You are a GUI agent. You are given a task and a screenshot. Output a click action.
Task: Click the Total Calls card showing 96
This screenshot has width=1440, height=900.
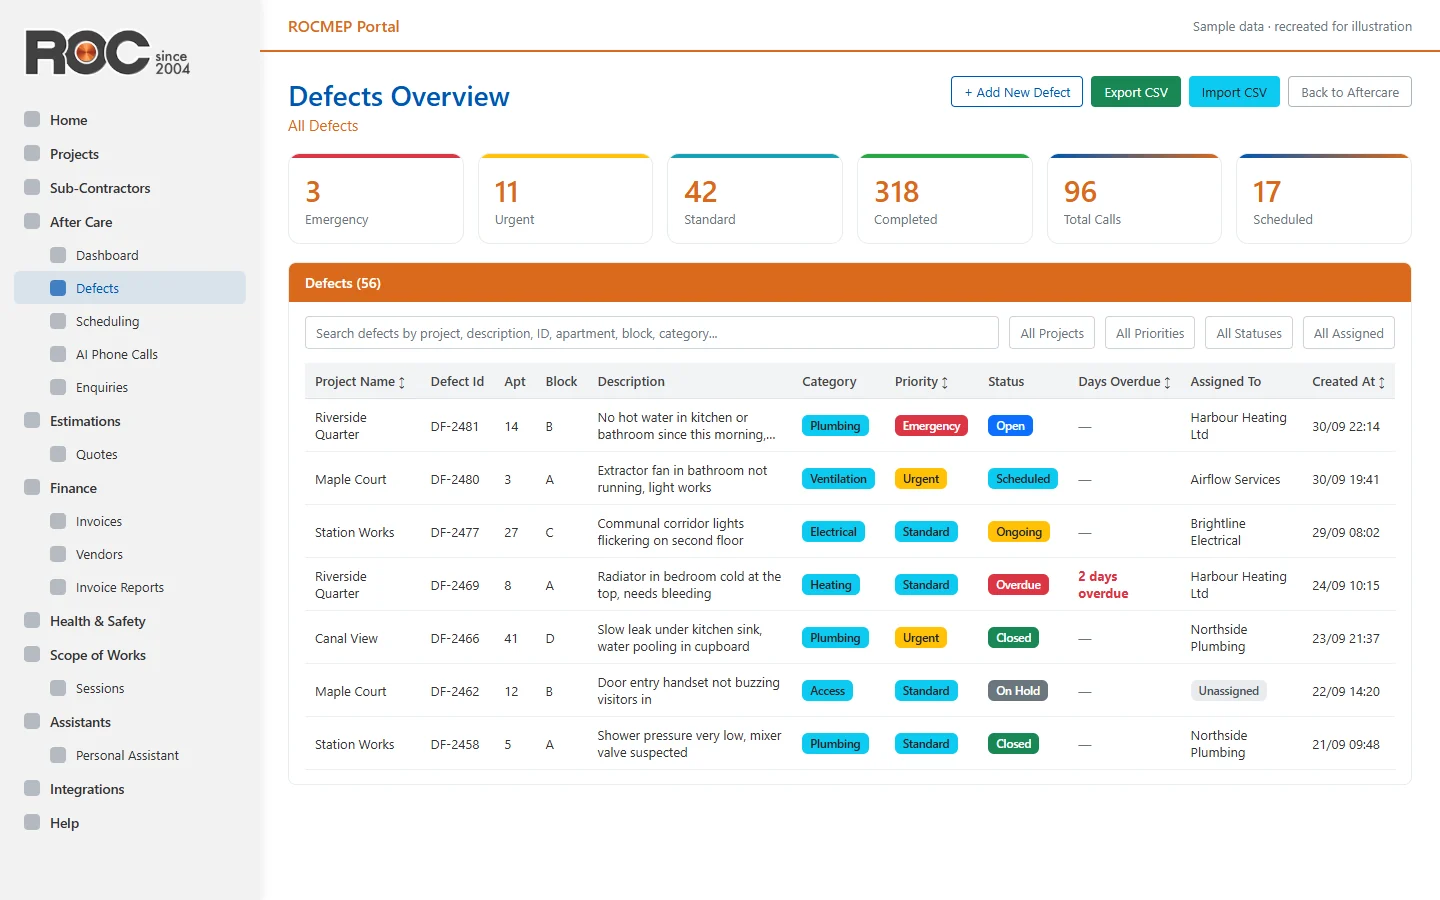click(x=1135, y=199)
